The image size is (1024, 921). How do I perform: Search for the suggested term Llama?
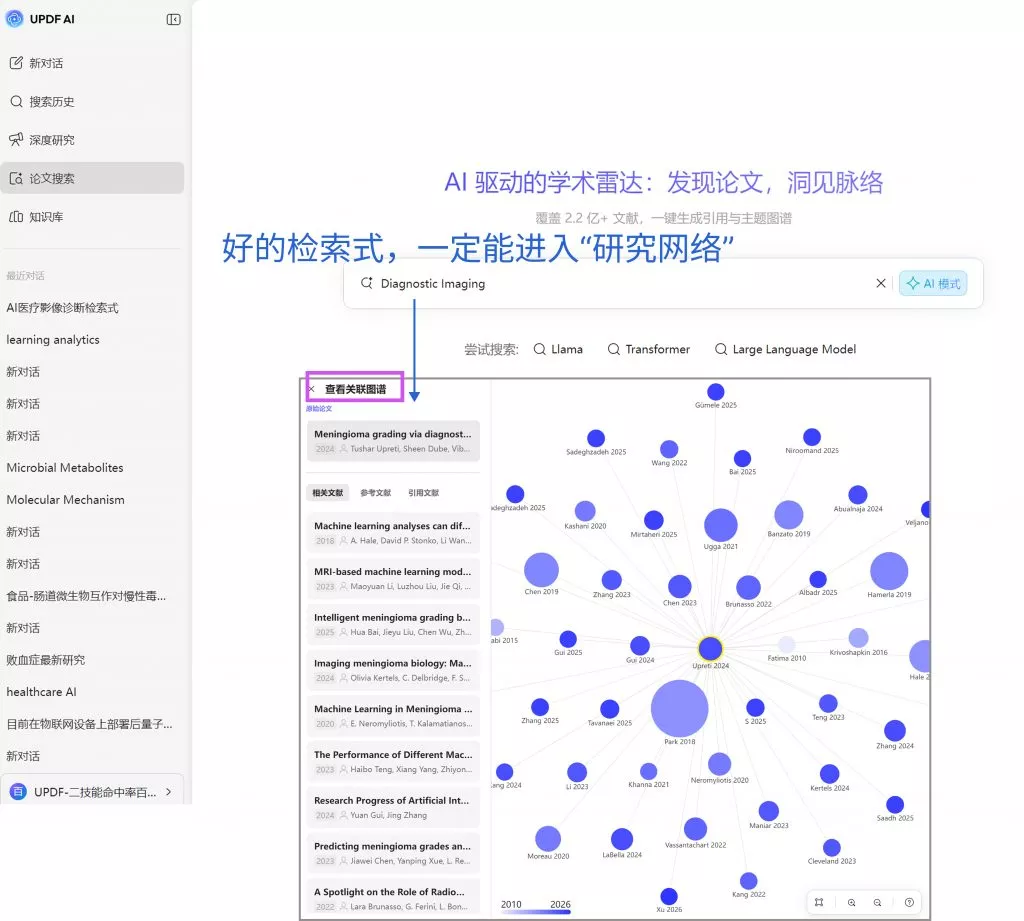(558, 349)
